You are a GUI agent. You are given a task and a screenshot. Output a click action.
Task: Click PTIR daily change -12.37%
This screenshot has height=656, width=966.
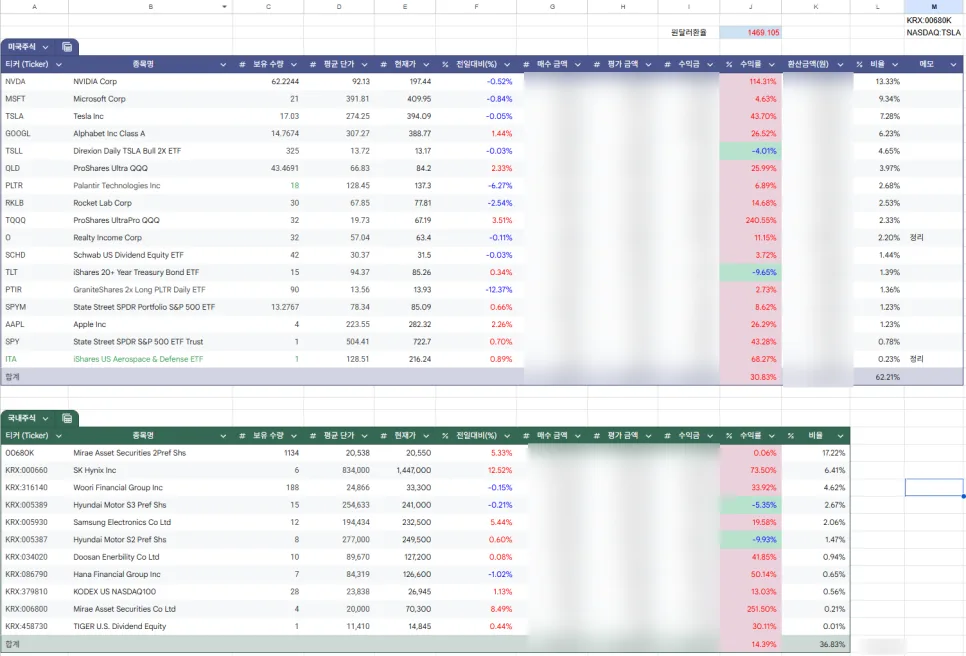click(476, 290)
